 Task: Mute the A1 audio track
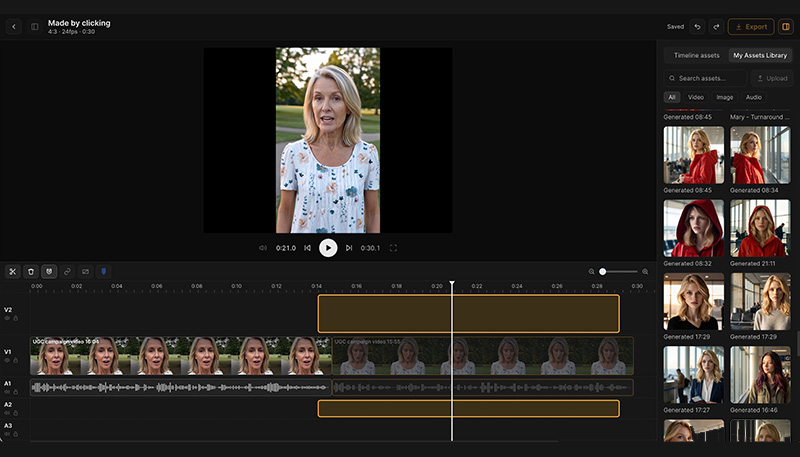(7, 392)
